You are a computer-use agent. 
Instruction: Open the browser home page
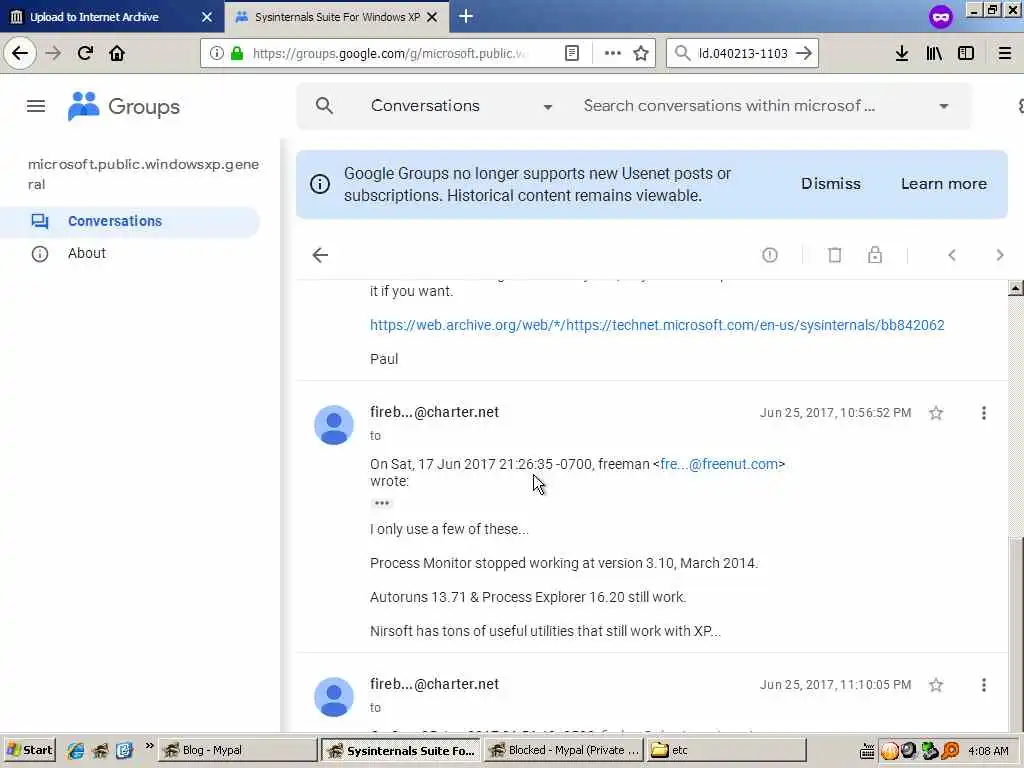(117, 53)
